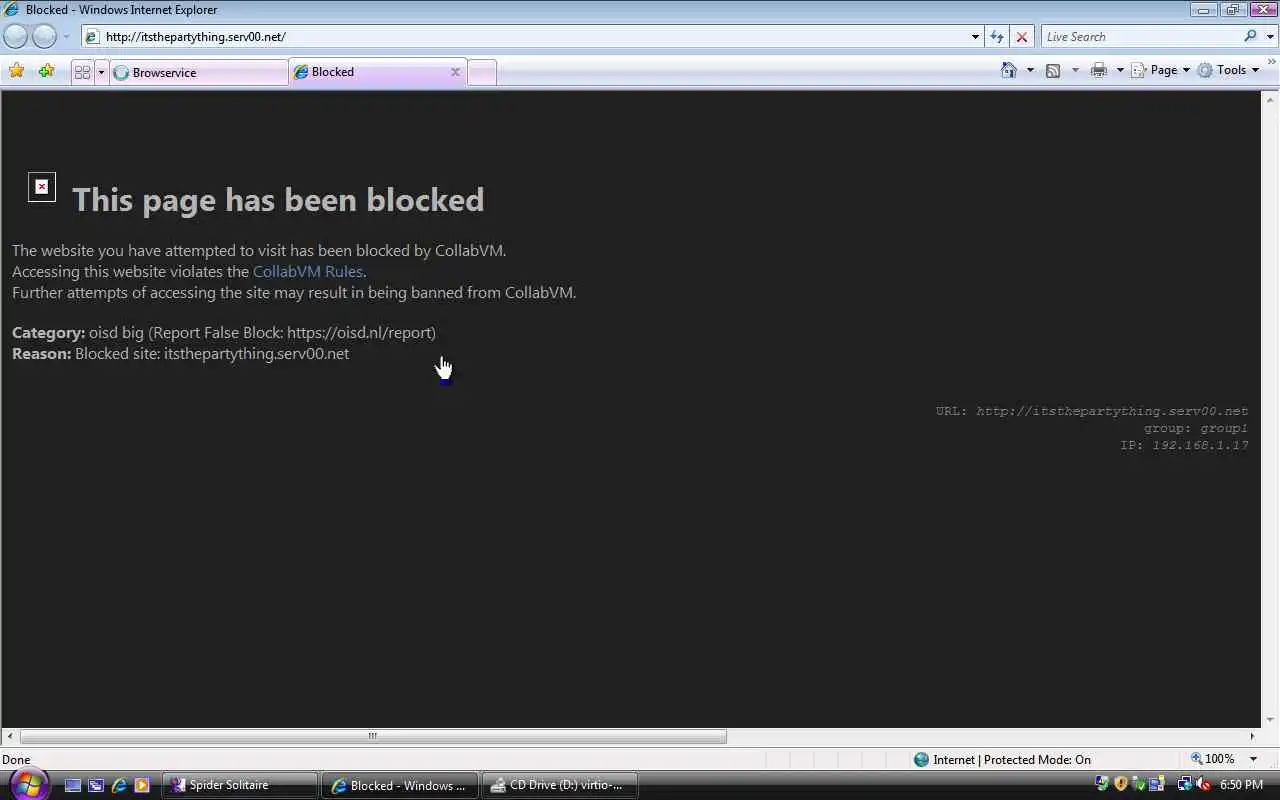Screen dimensions: 1280x800
Task: Click the Internet Protected Mode status zone
Action: (1002, 759)
